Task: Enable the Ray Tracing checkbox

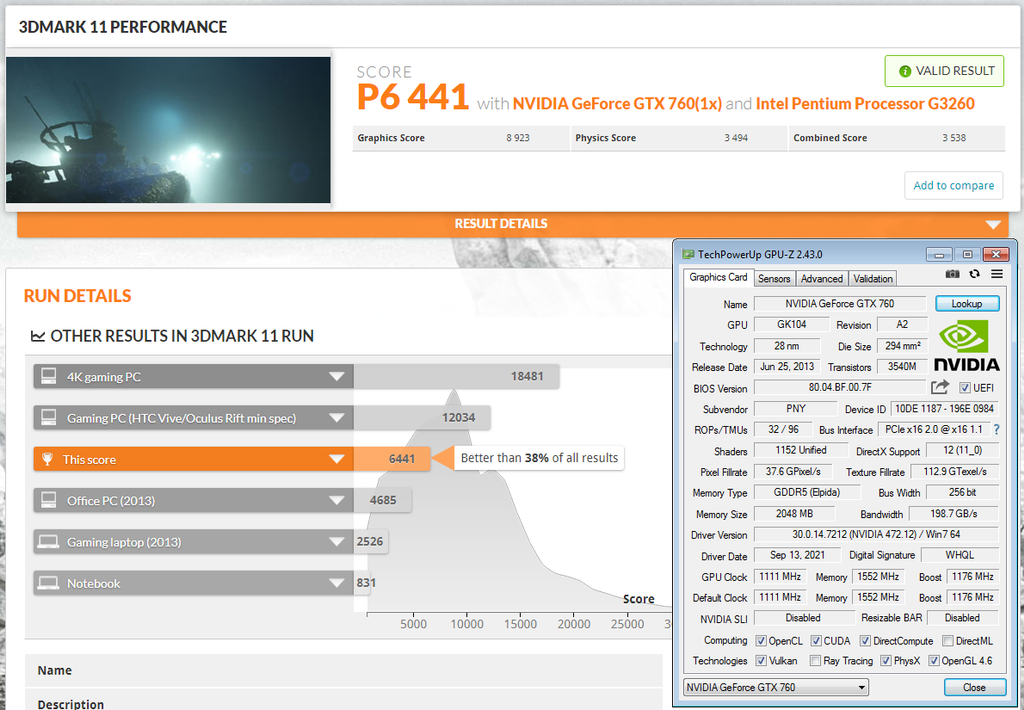Action: pyautogui.click(x=816, y=661)
